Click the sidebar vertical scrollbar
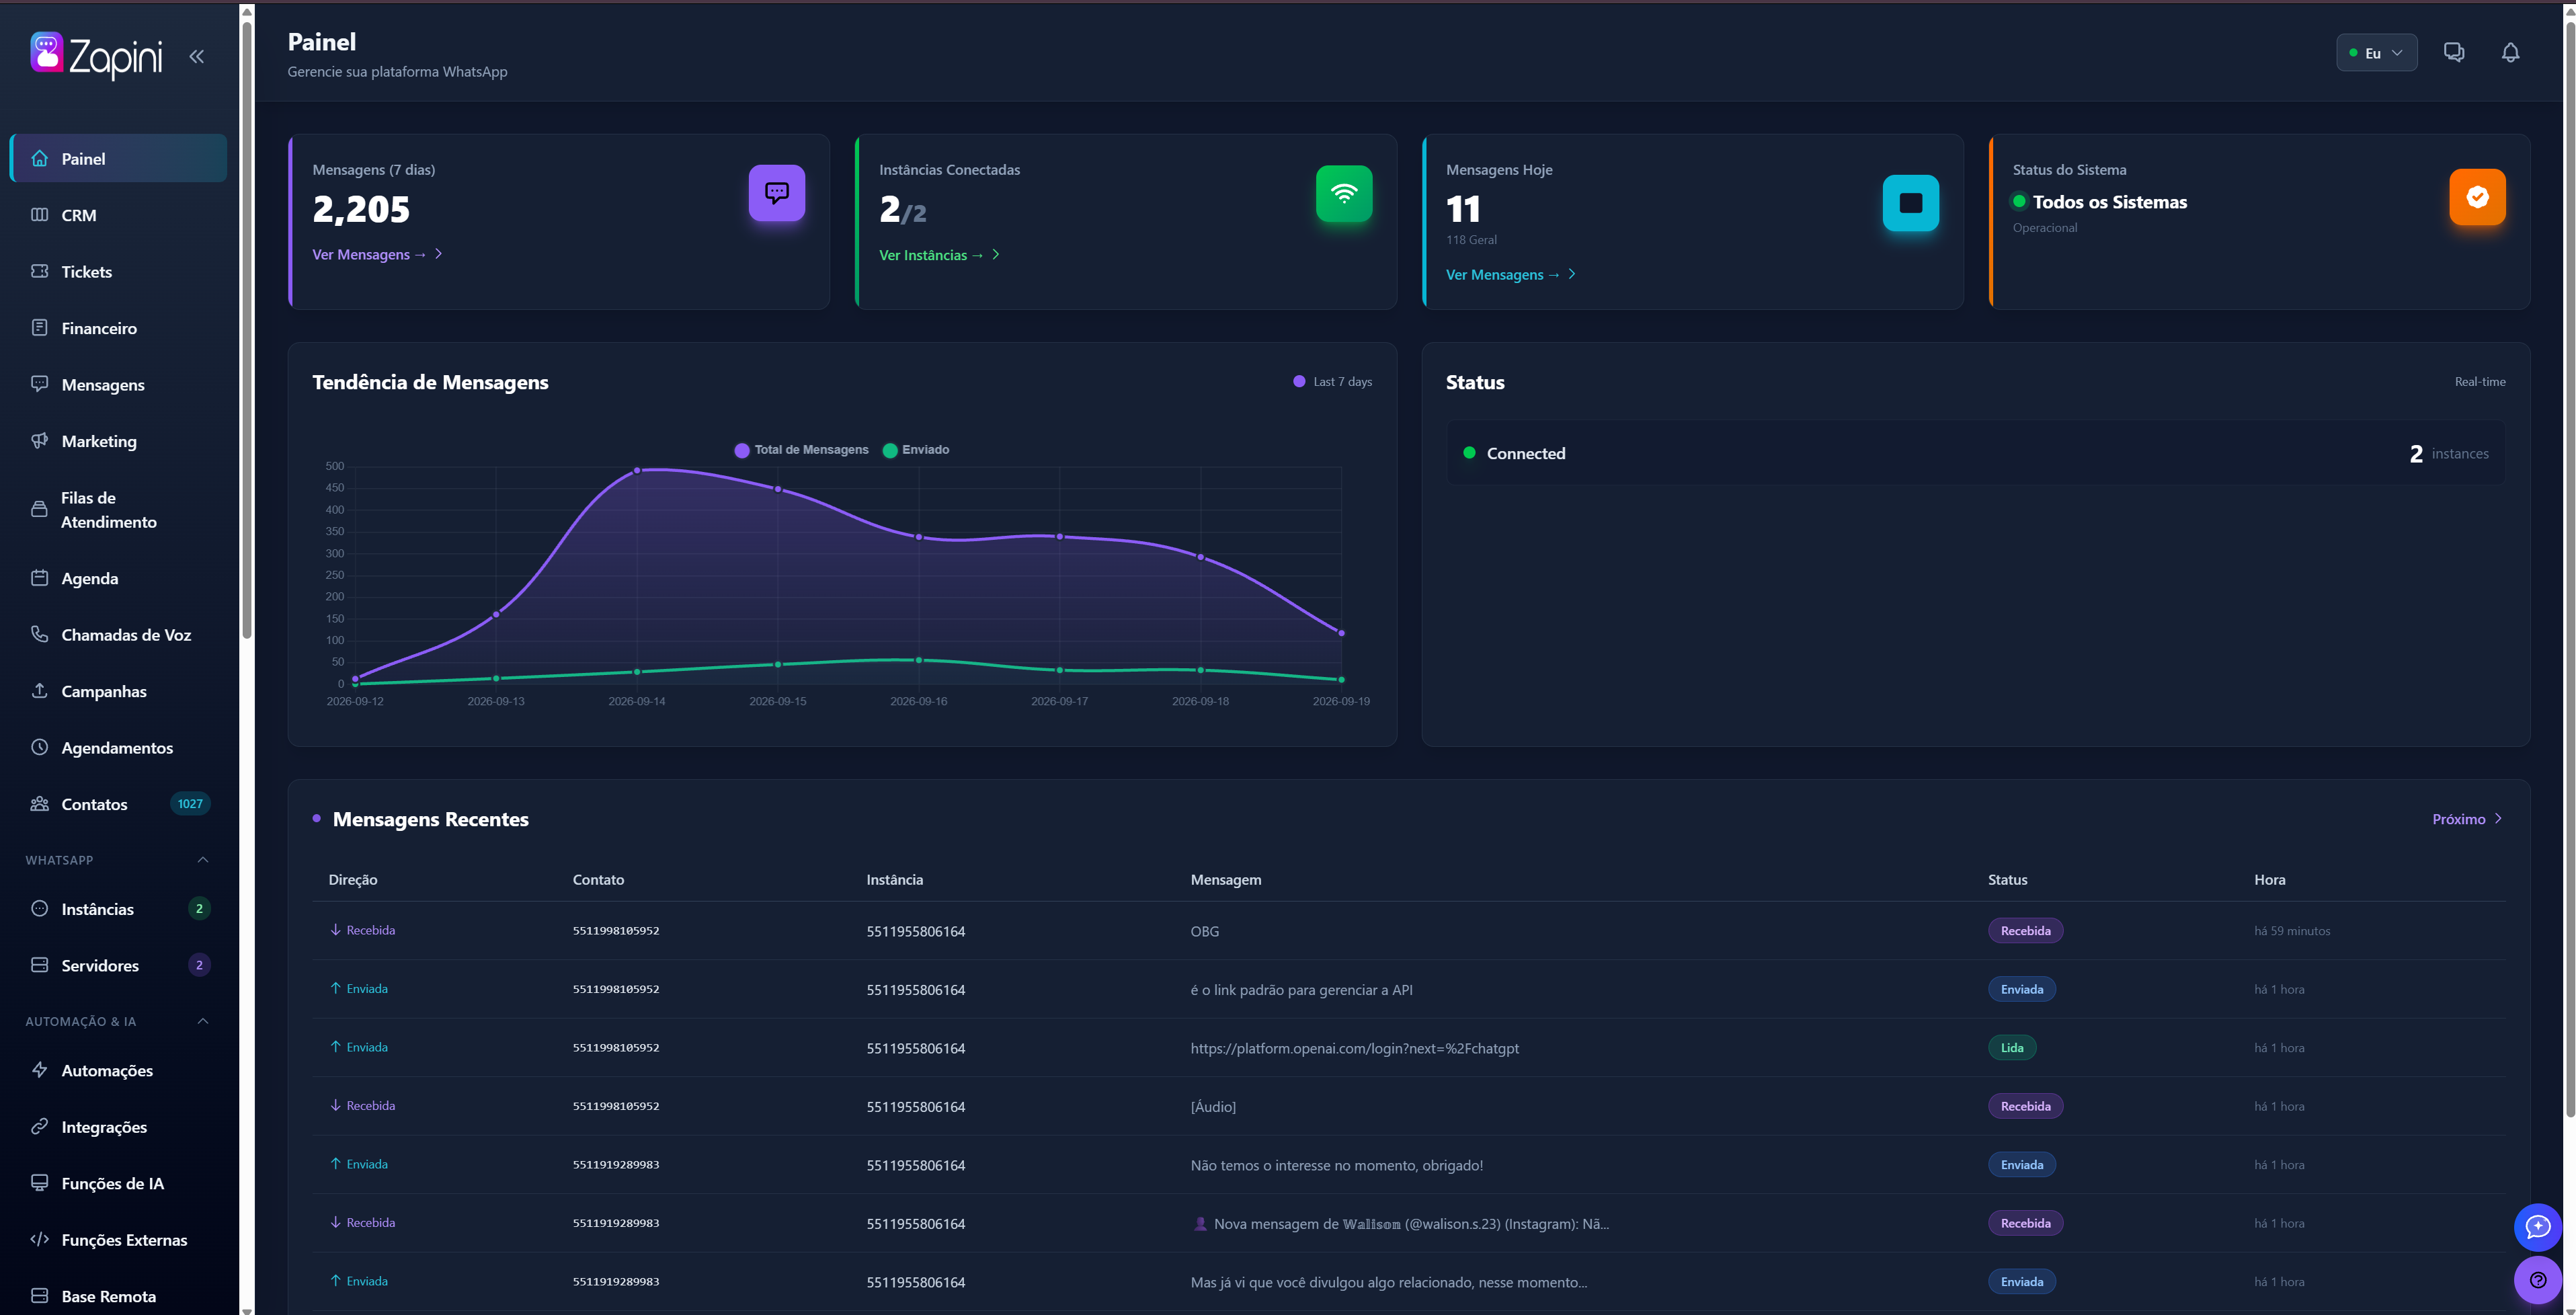Image resolution: width=2576 pixels, height=1315 pixels. [247, 330]
